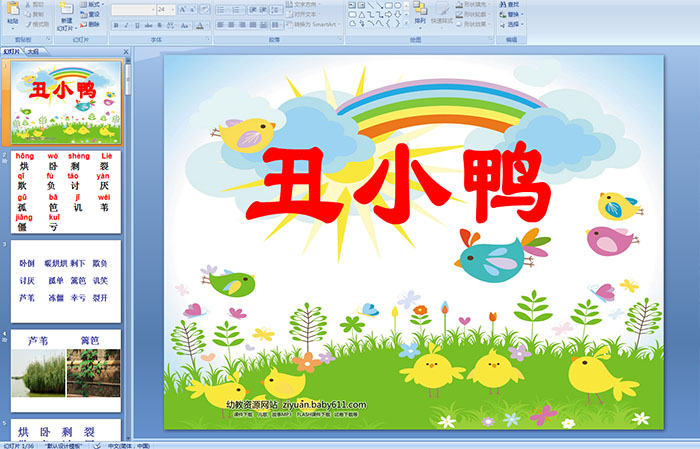The width and height of the screenshot is (700, 449).
Task: Click the Numbering list icon
Action: [237, 9]
